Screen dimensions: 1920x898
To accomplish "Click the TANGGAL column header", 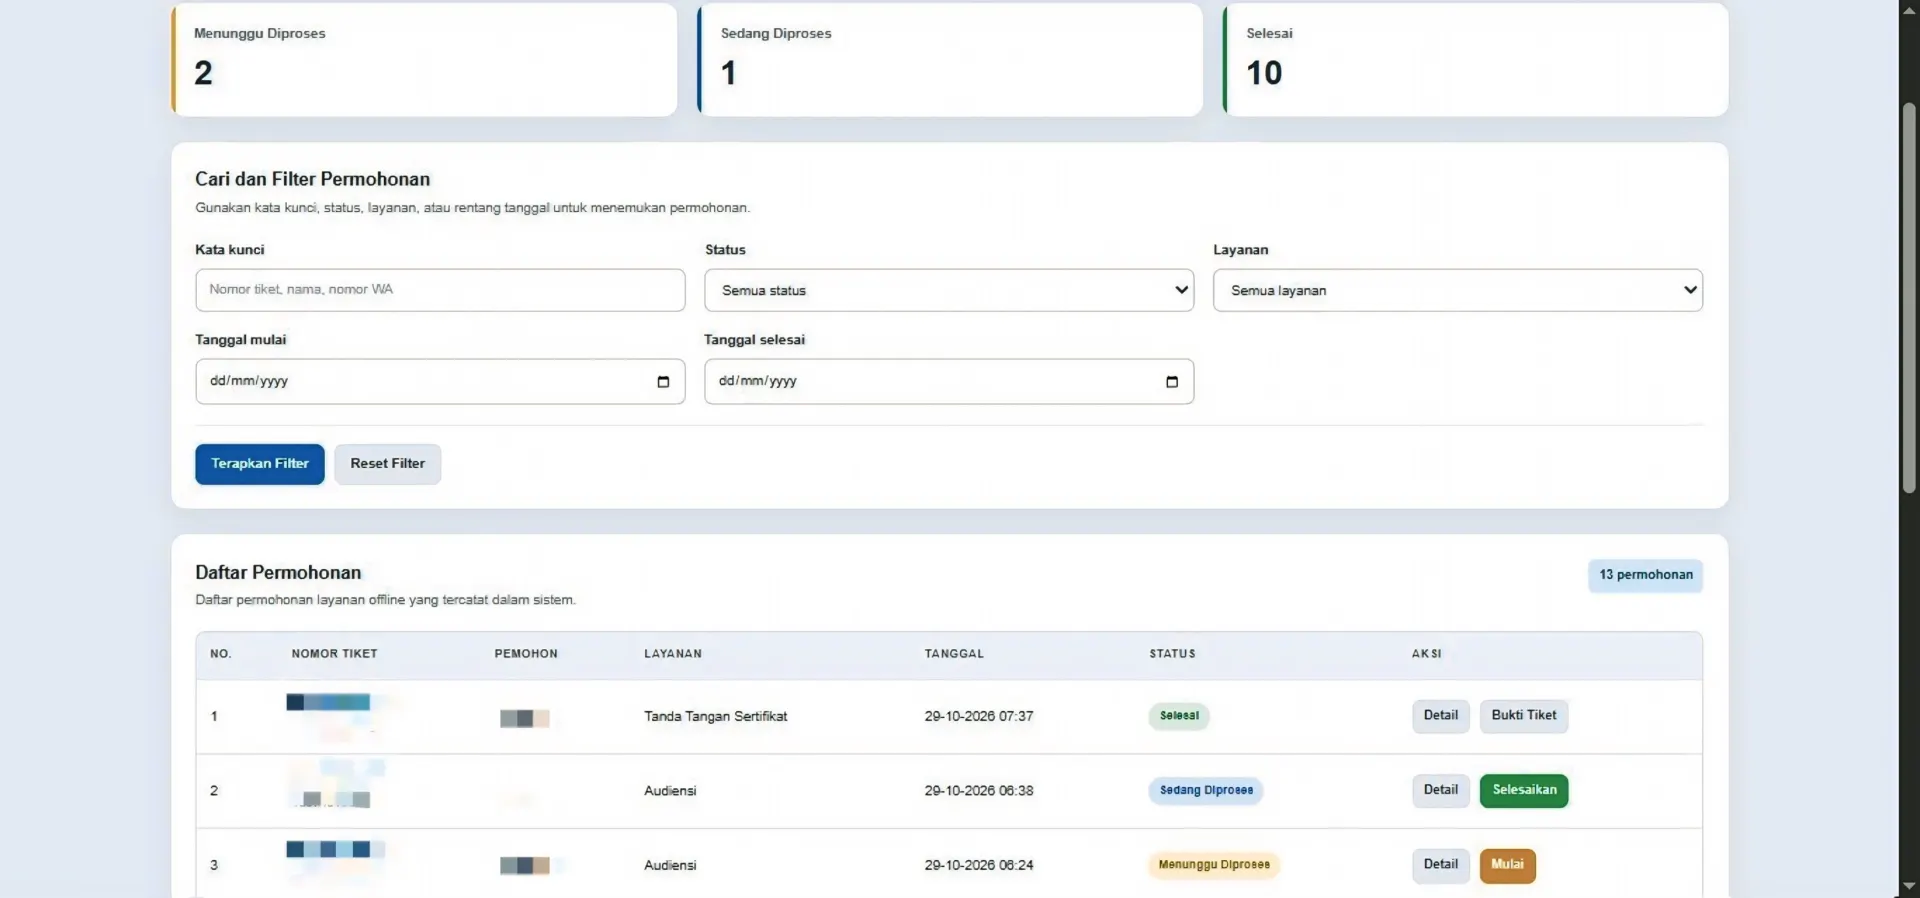I will pyautogui.click(x=954, y=654).
